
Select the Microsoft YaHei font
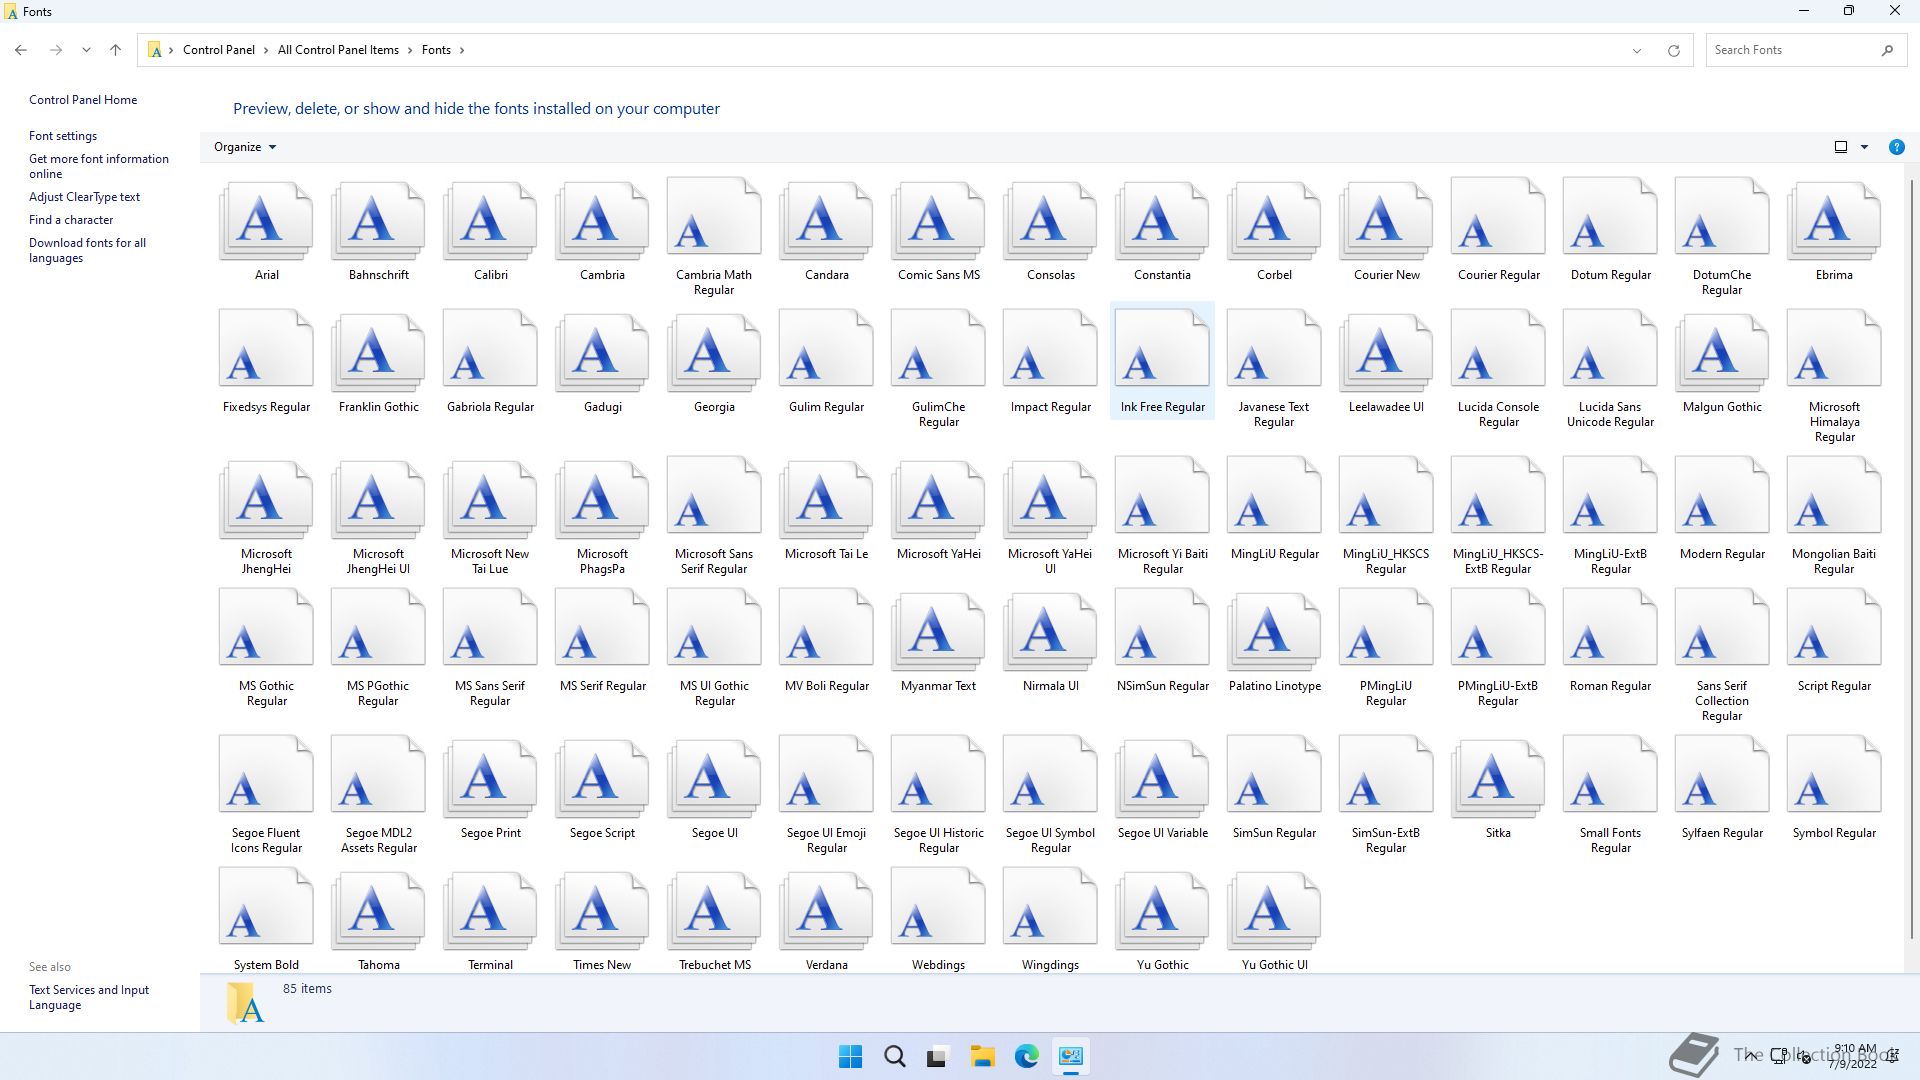938,510
